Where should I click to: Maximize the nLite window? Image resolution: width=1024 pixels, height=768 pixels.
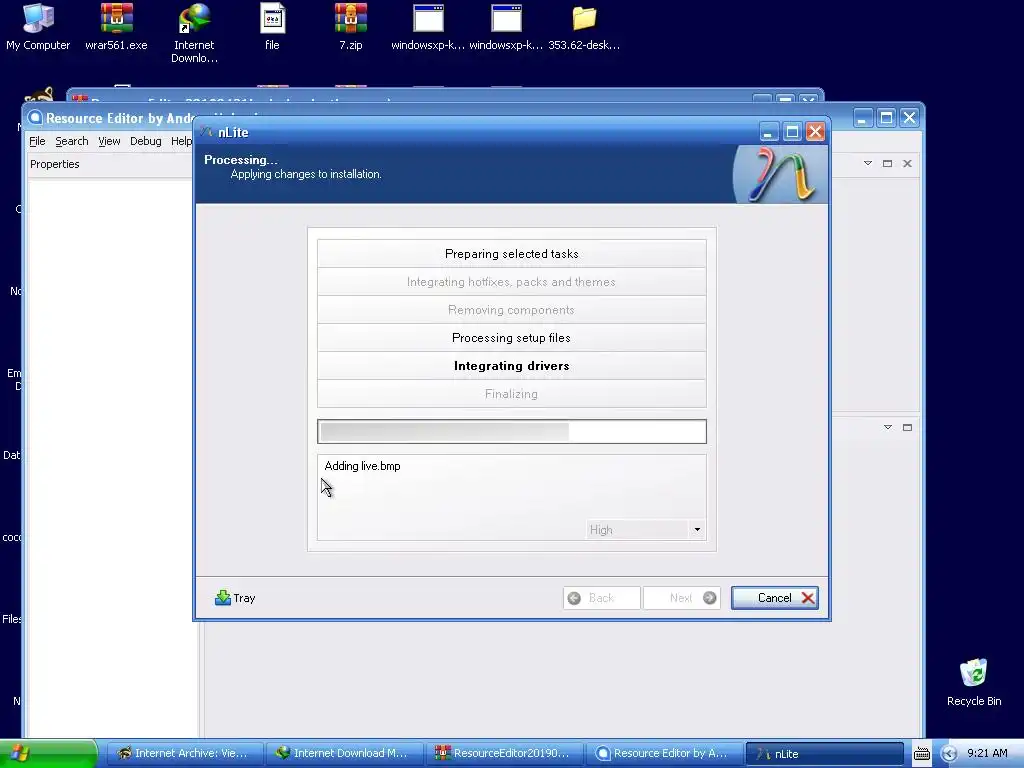point(792,132)
